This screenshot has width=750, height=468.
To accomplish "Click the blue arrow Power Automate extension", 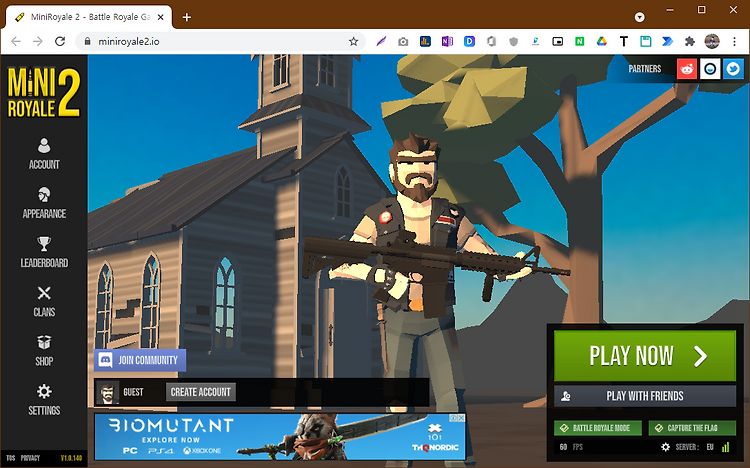I will tap(668, 42).
